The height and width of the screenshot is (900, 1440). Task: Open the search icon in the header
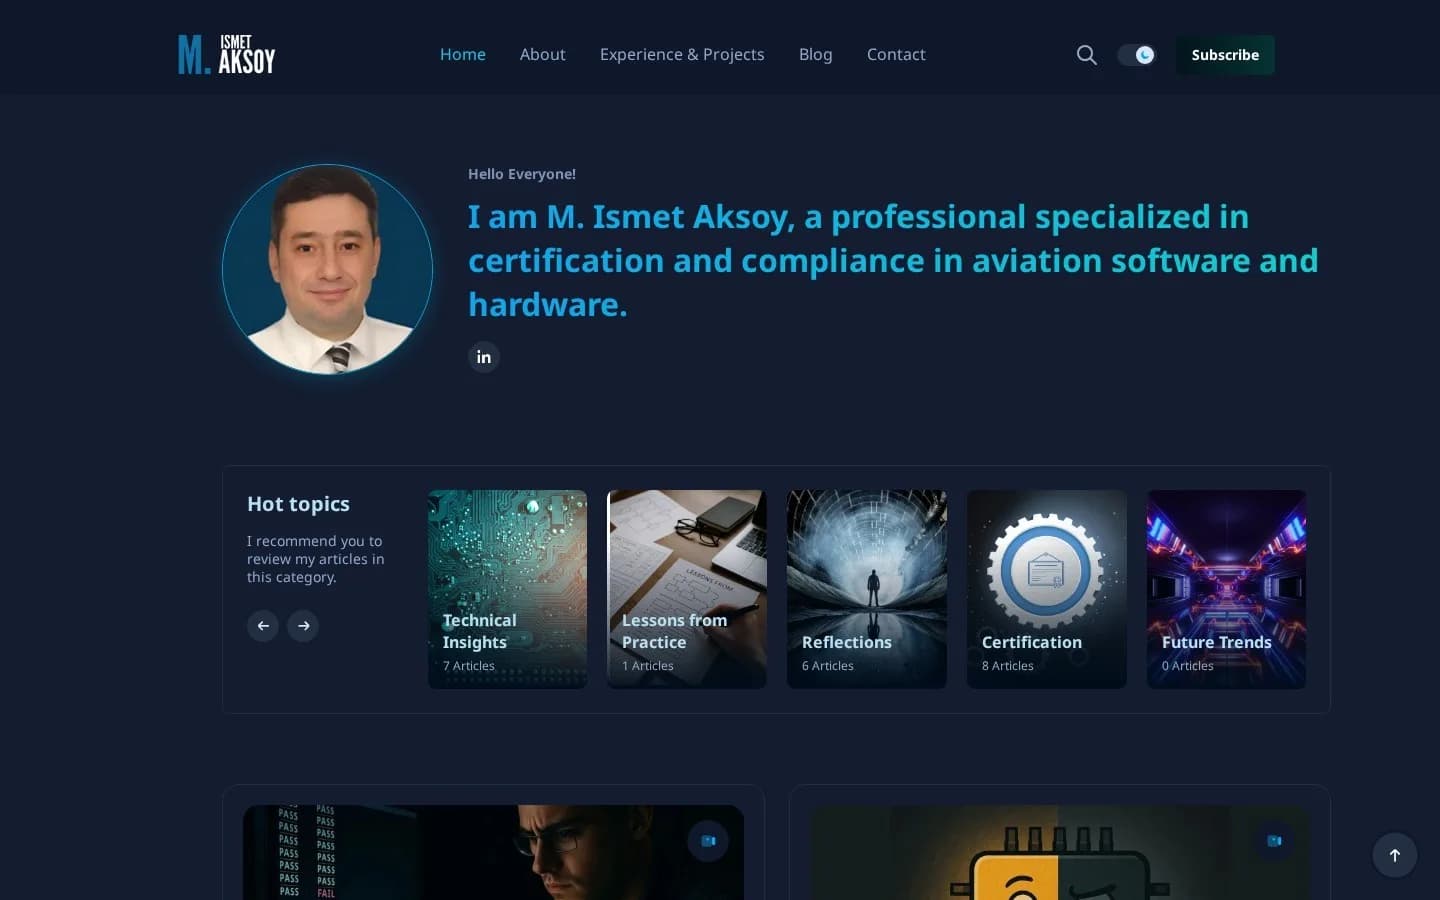click(1086, 55)
